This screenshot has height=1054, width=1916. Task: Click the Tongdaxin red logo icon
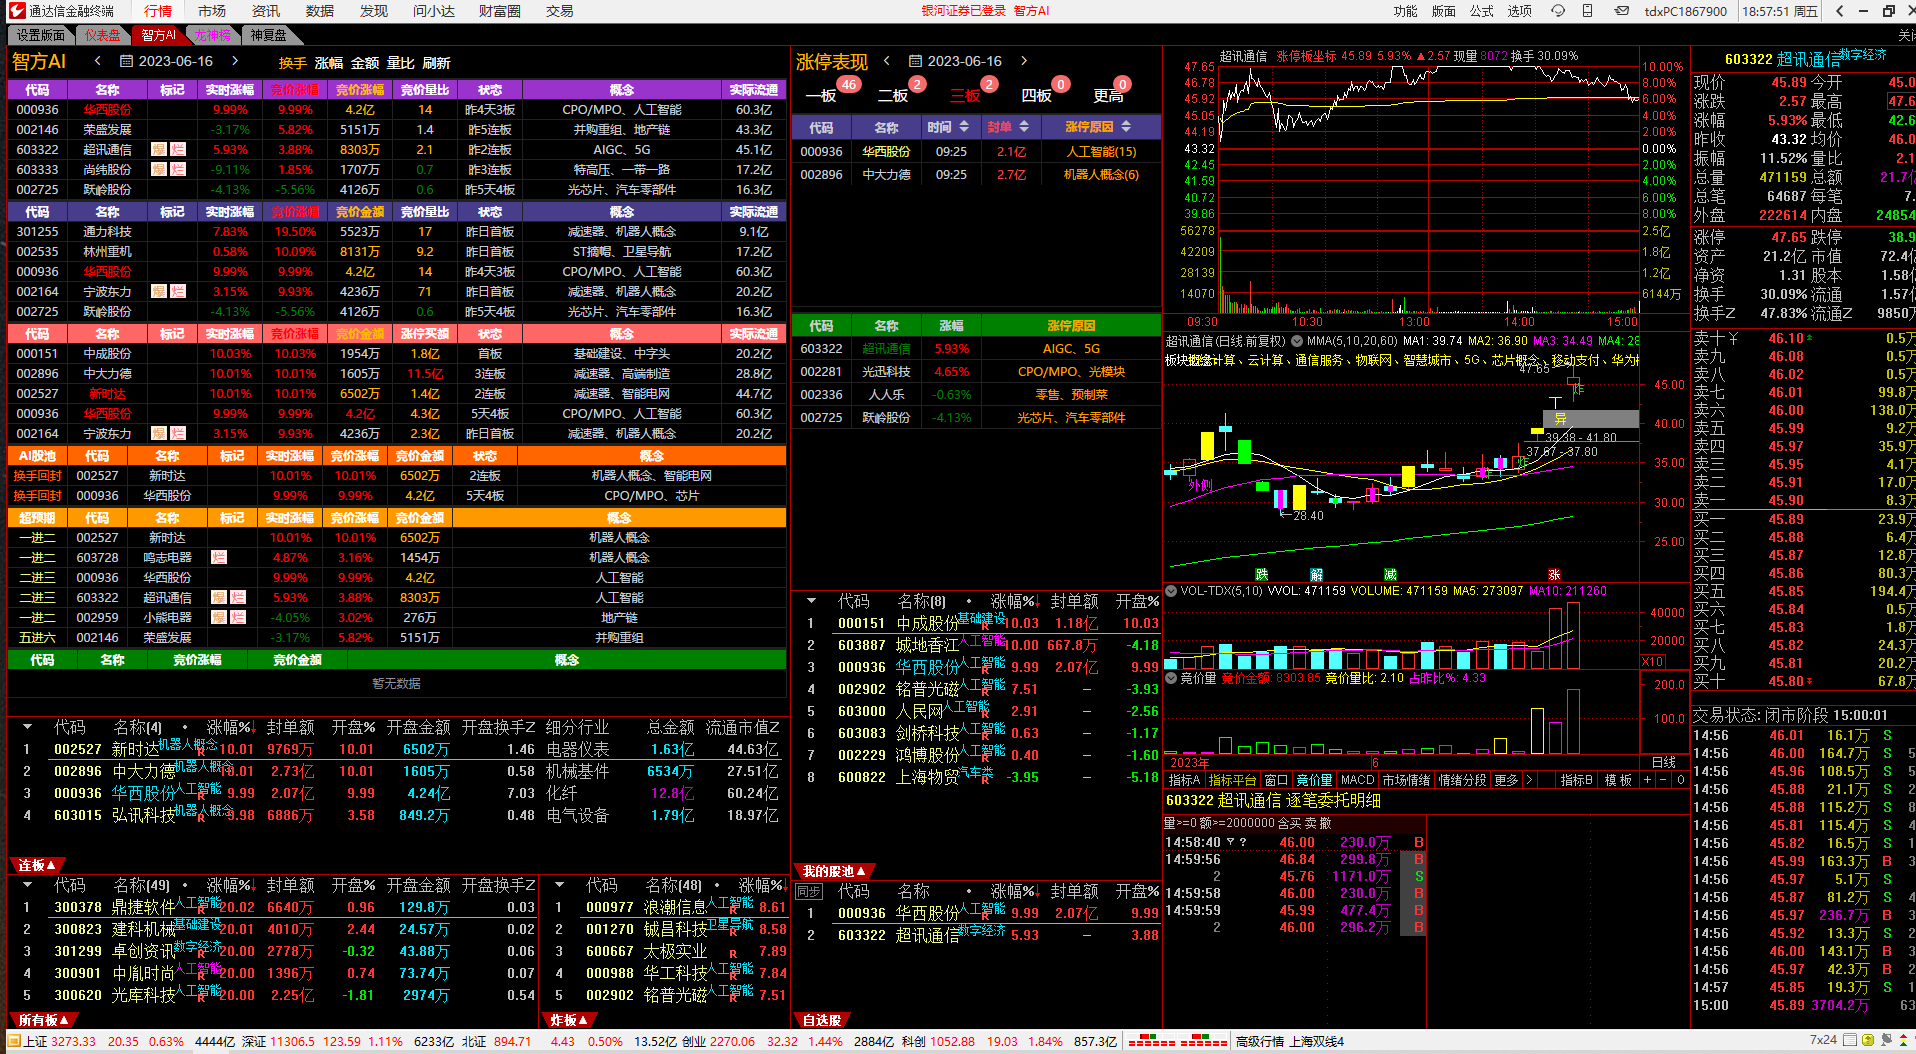(16, 11)
